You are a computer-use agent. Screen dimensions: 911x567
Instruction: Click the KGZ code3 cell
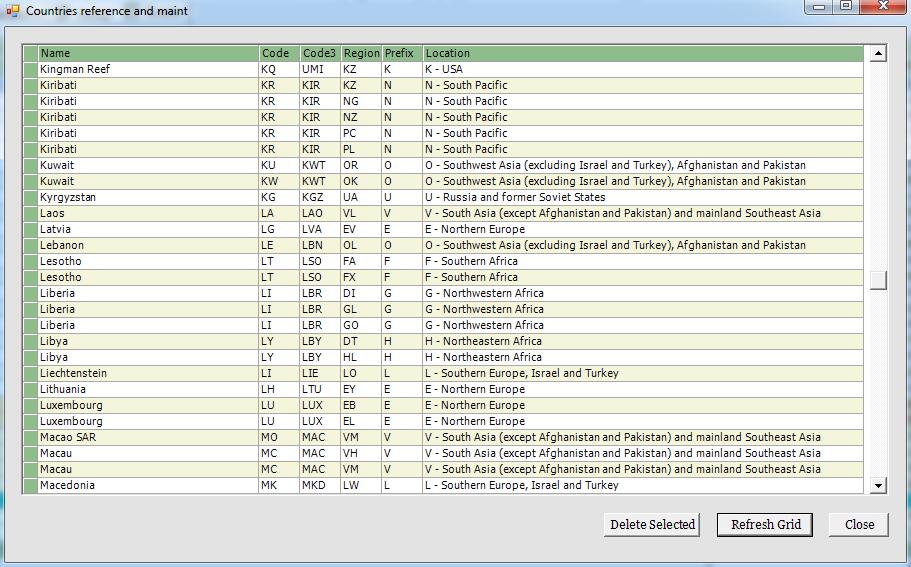[x=320, y=197]
